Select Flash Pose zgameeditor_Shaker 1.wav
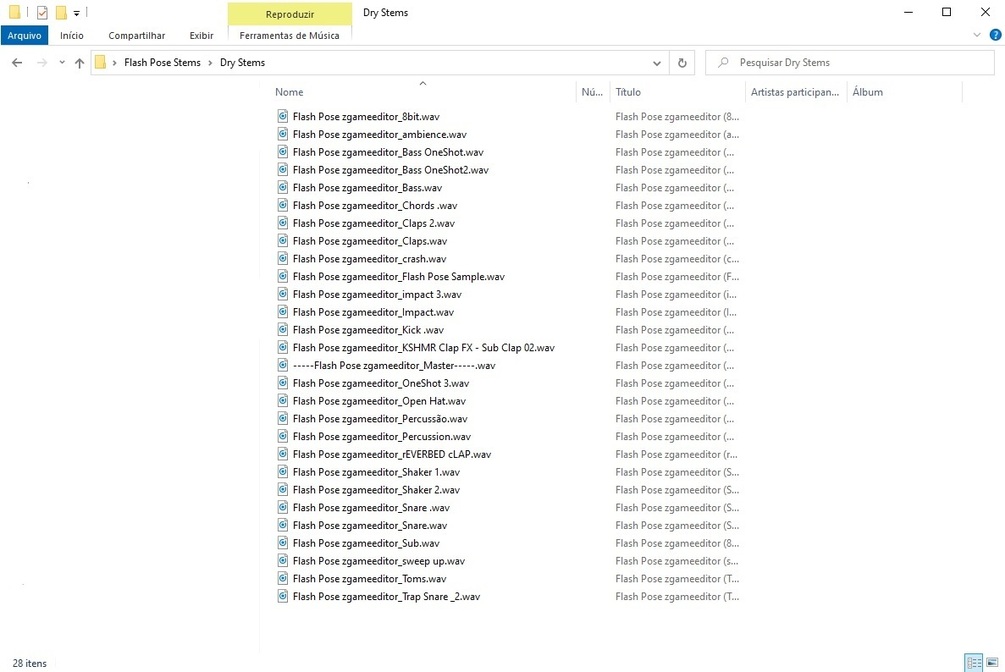 (376, 472)
